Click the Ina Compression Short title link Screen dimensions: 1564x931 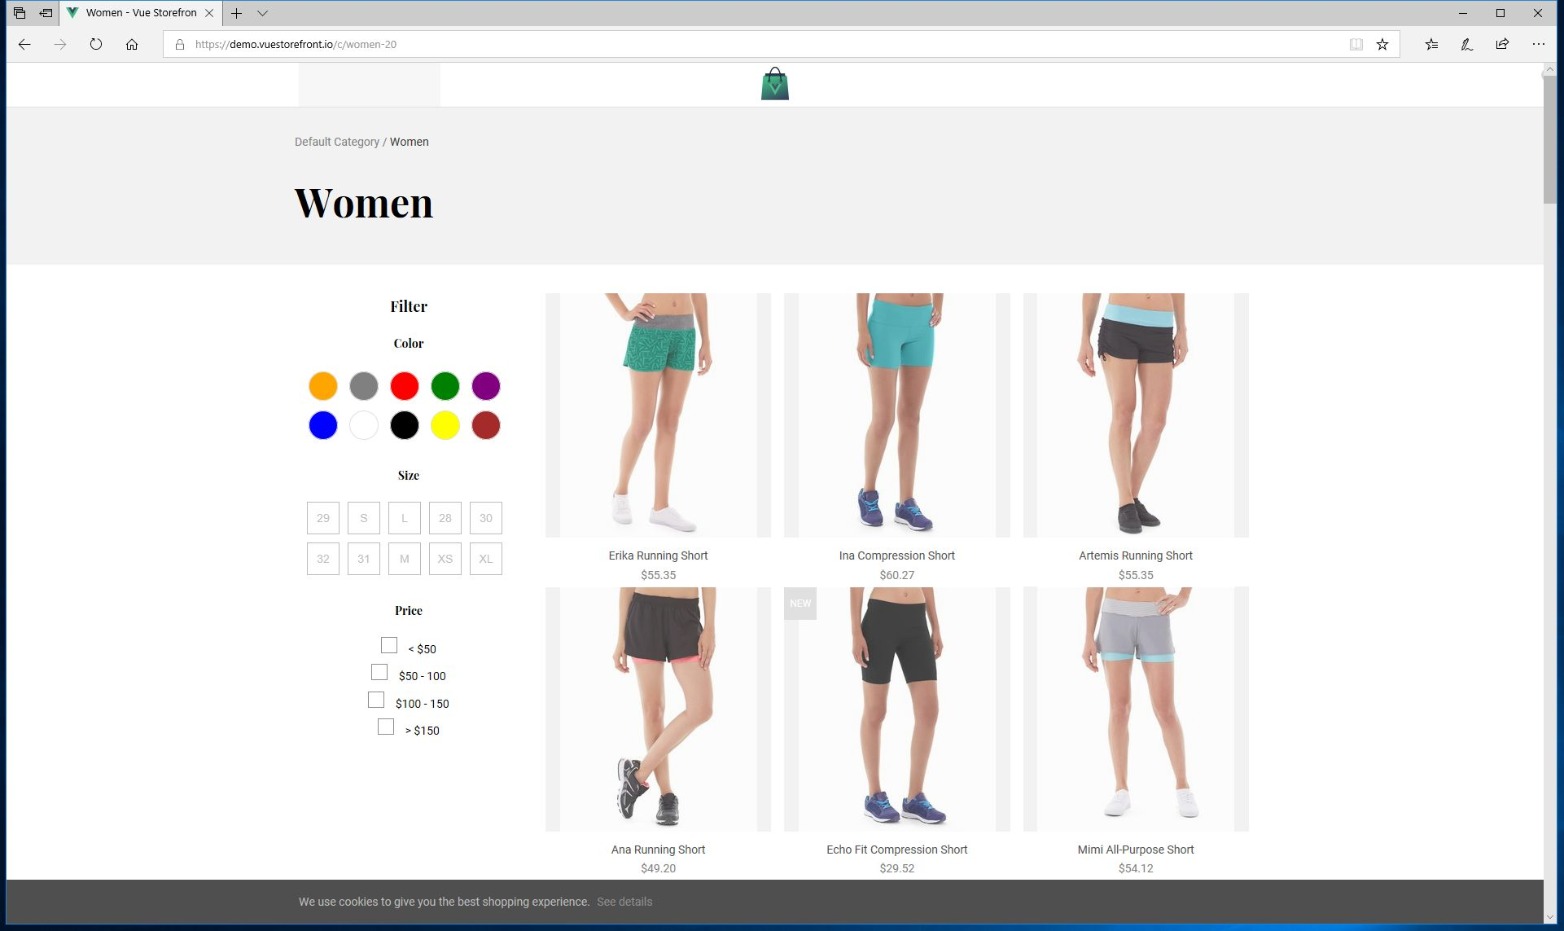897,556
